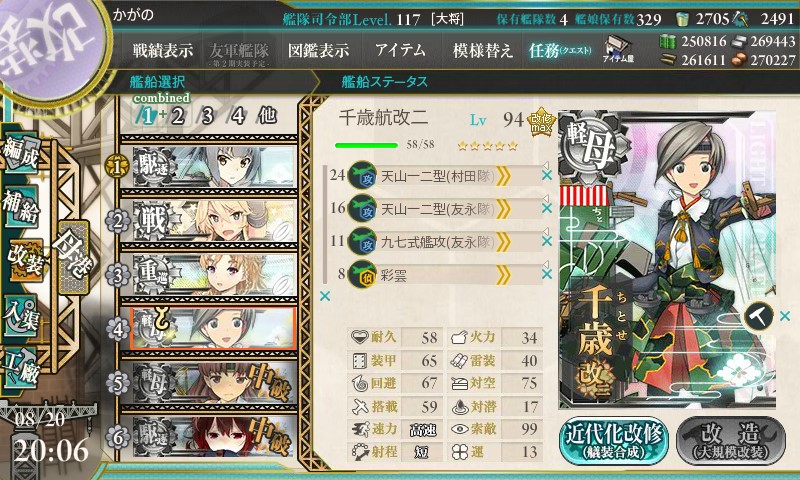Viewport: 800px width, 480px height.
Task: Click the アイテム屋 shop icon
Action: [617, 49]
